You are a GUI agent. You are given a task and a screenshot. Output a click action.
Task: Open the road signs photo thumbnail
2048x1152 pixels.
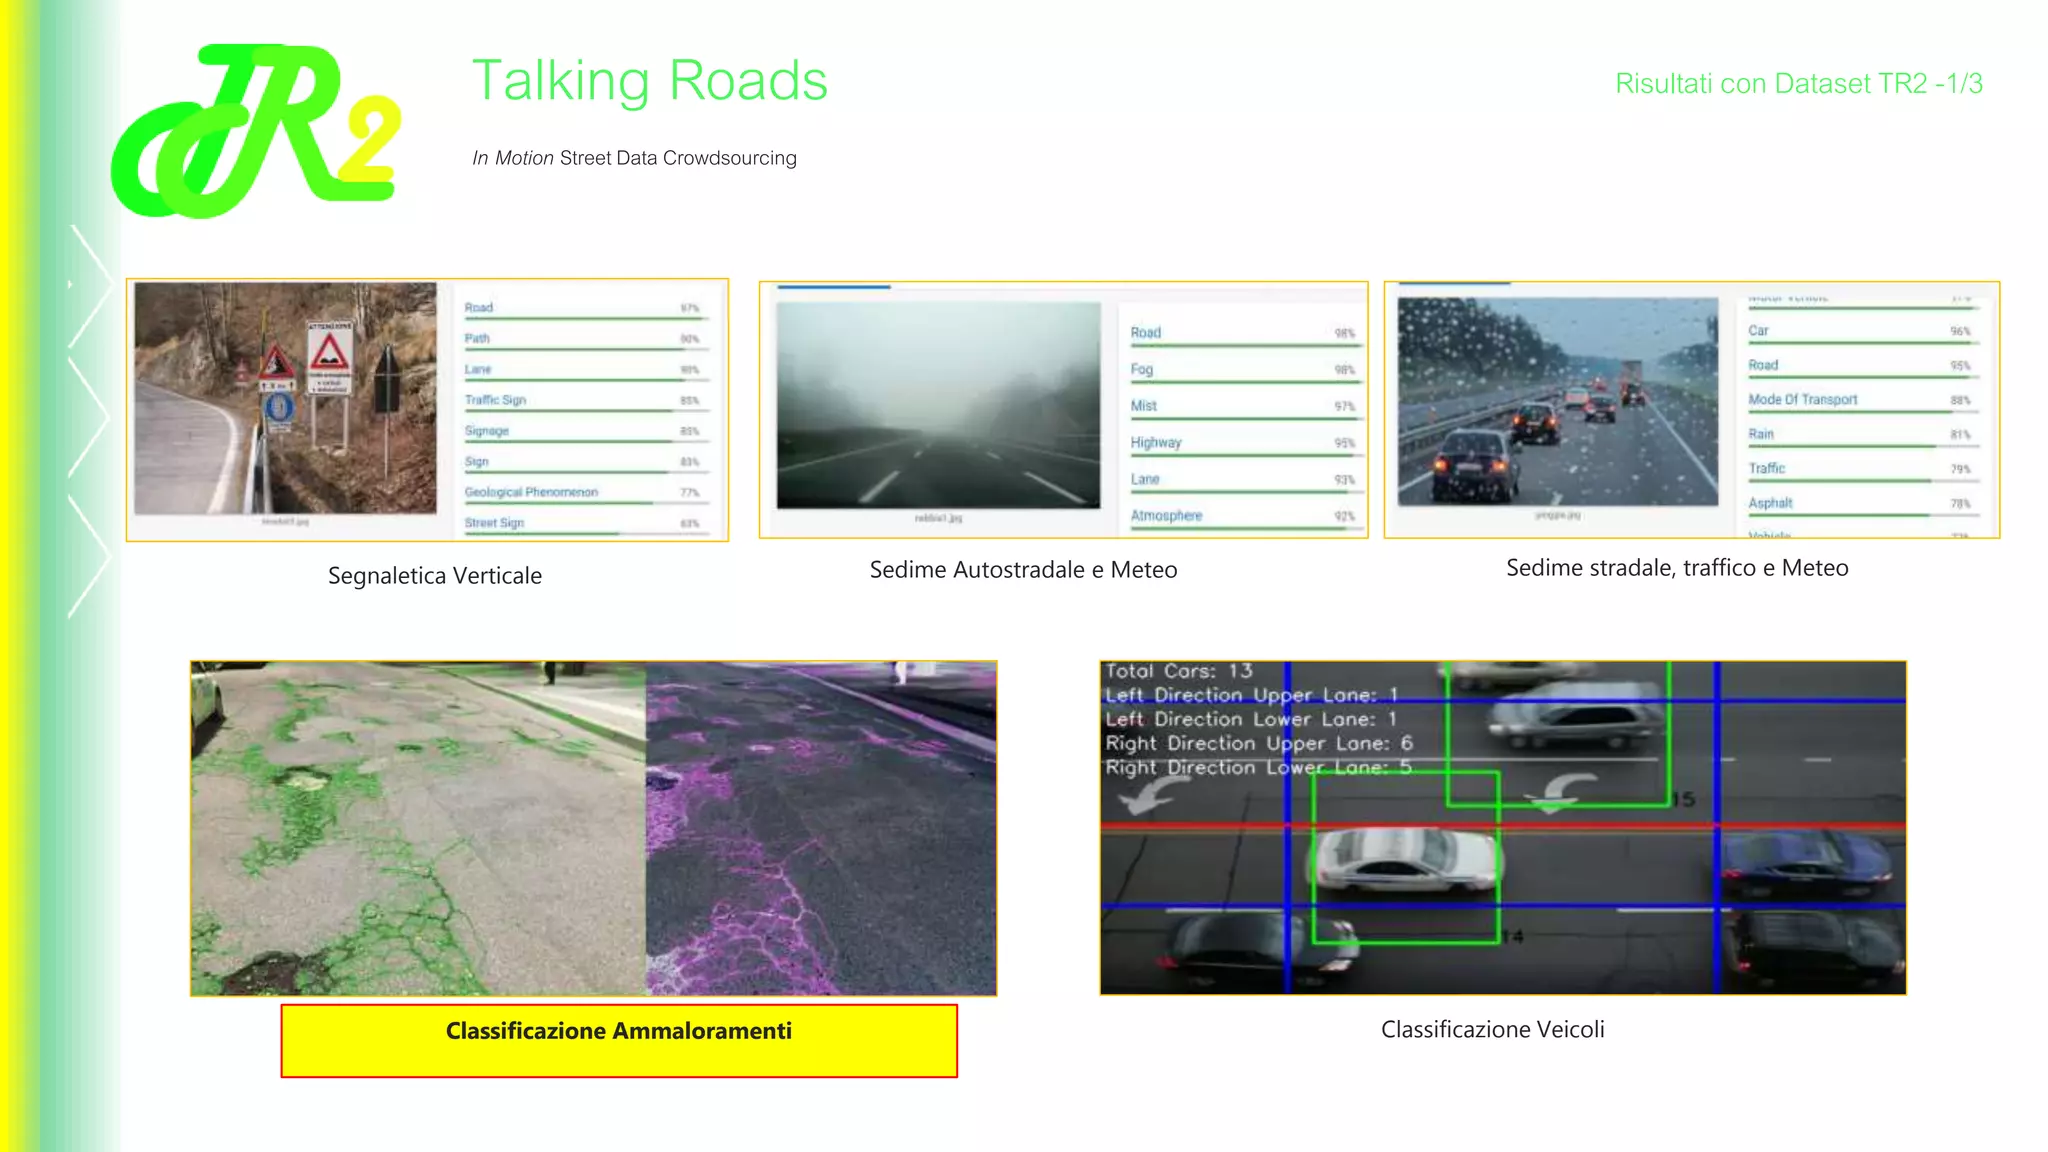286,398
